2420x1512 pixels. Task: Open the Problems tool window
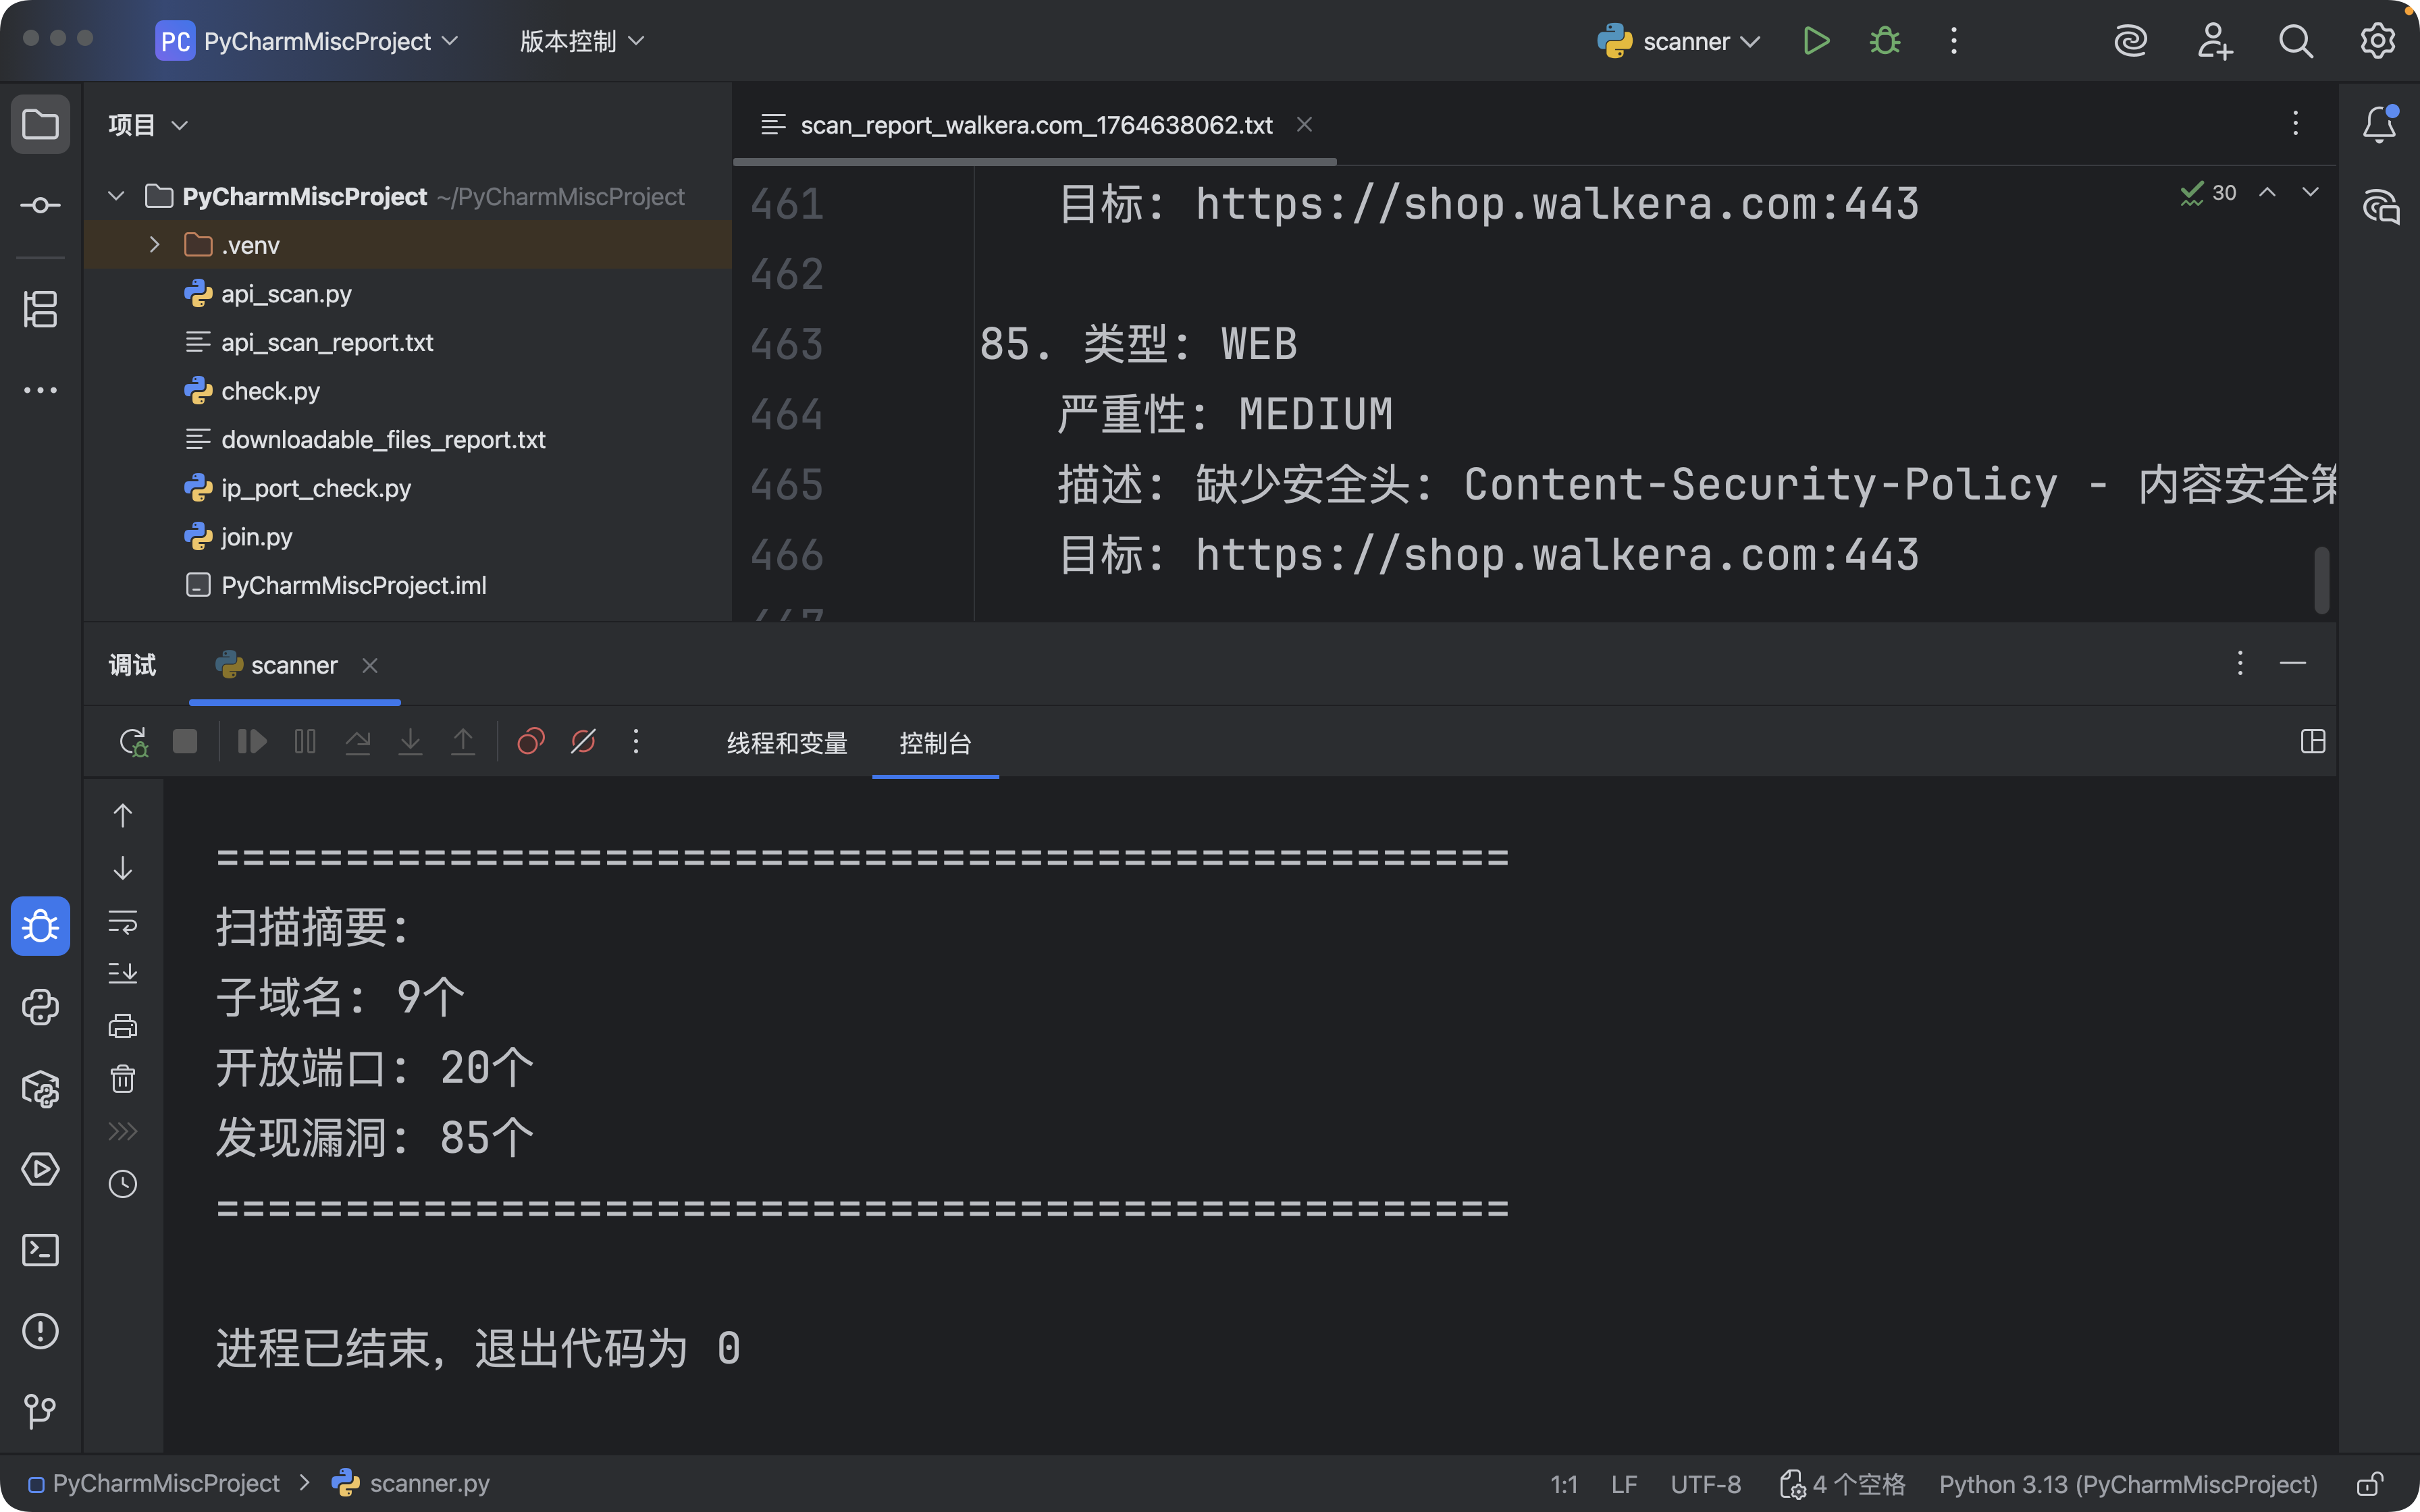pos(40,1331)
